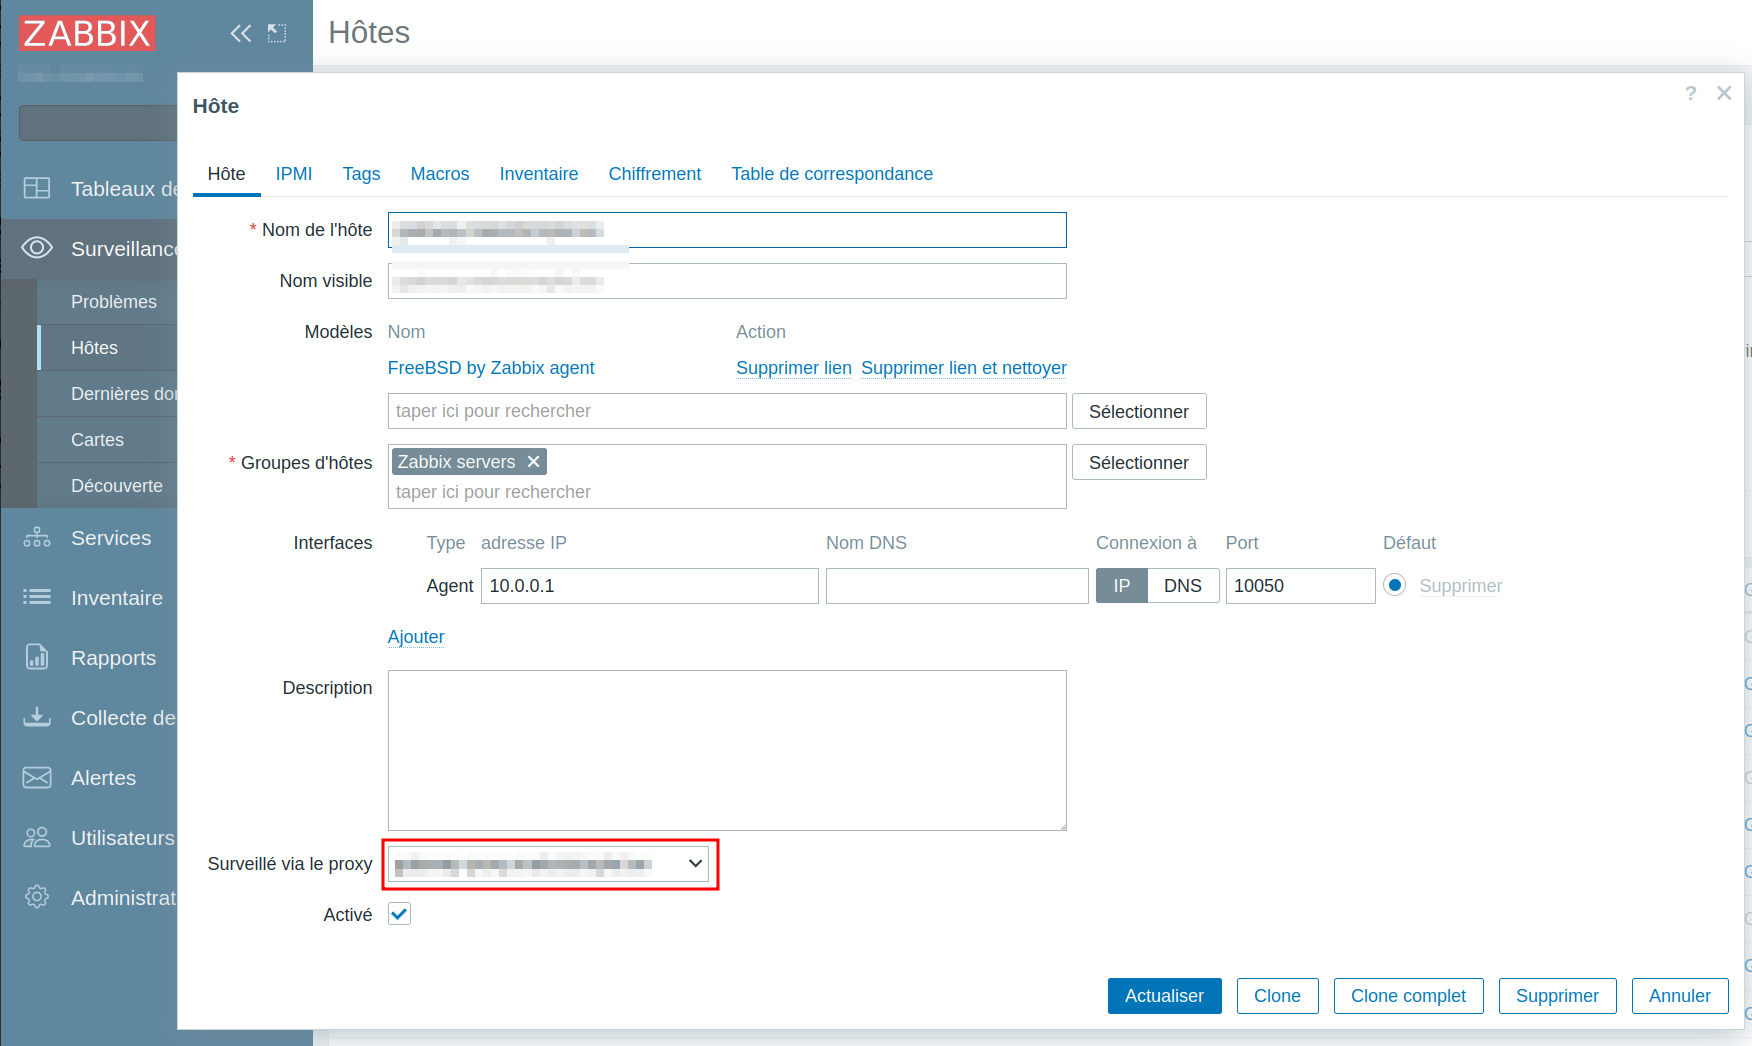The width and height of the screenshot is (1752, 1046).
Task: Select the Défaut interface radio button
Action: pos(1394,585)
